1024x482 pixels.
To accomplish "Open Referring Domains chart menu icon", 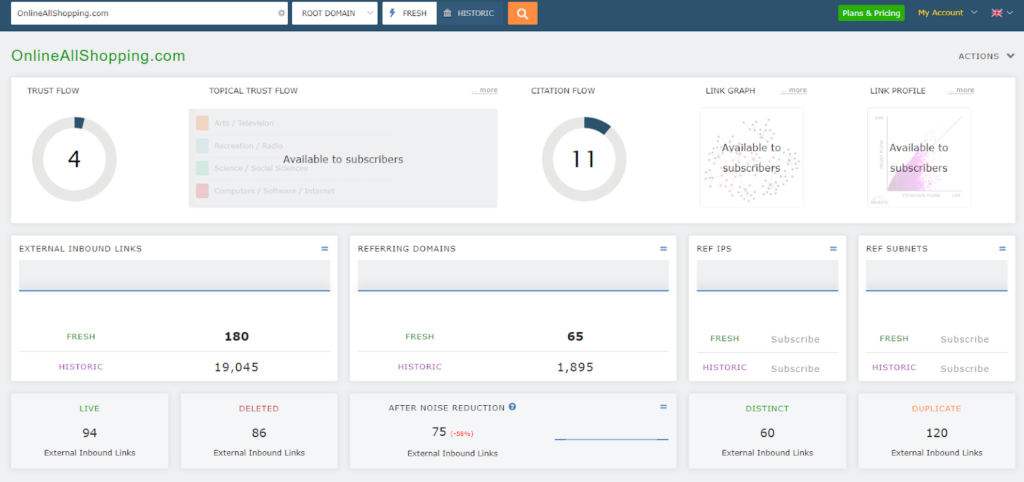I will [663, 248].
